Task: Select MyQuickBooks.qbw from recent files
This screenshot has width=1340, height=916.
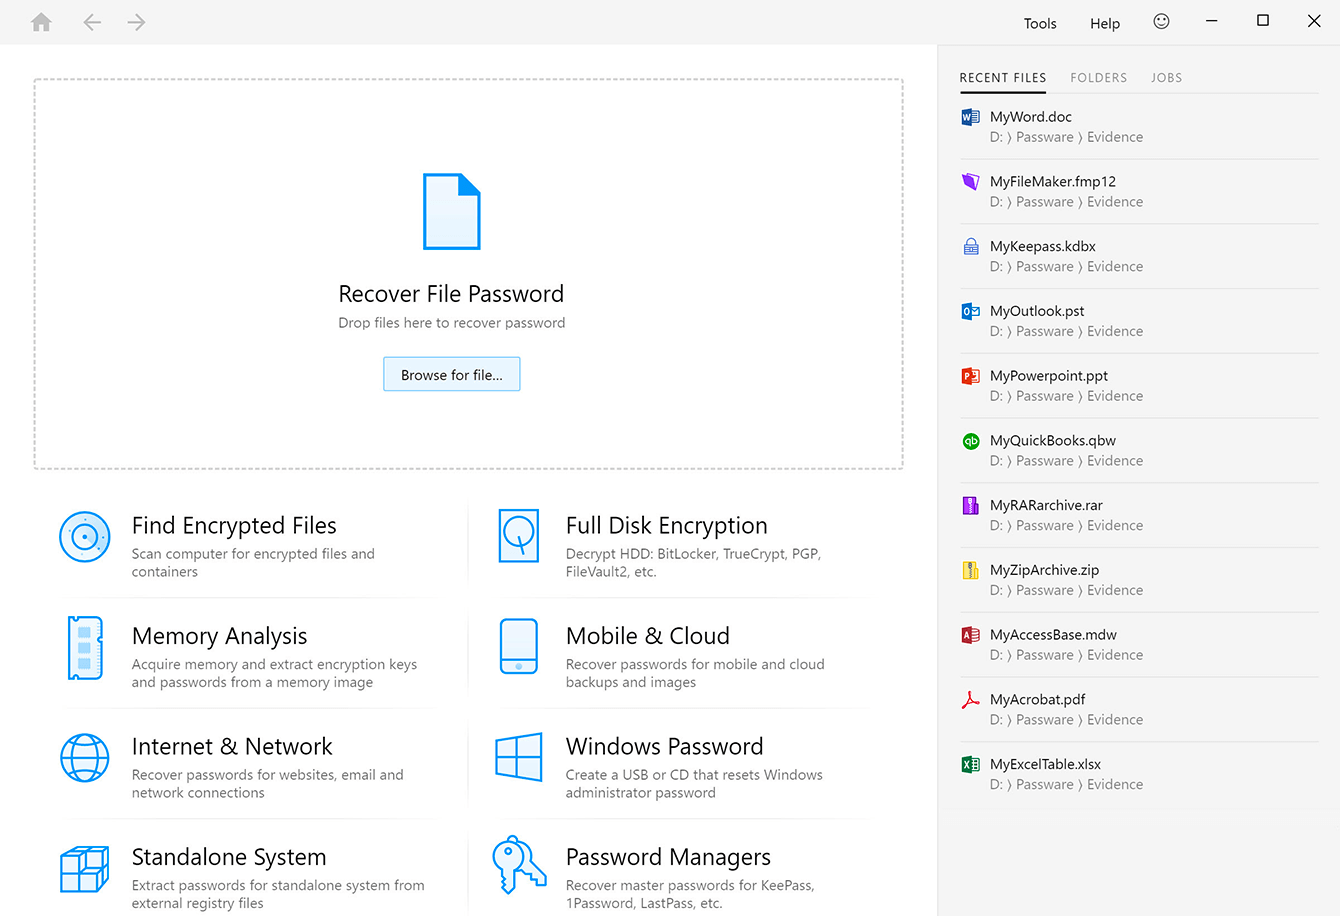Action: 1052,441
